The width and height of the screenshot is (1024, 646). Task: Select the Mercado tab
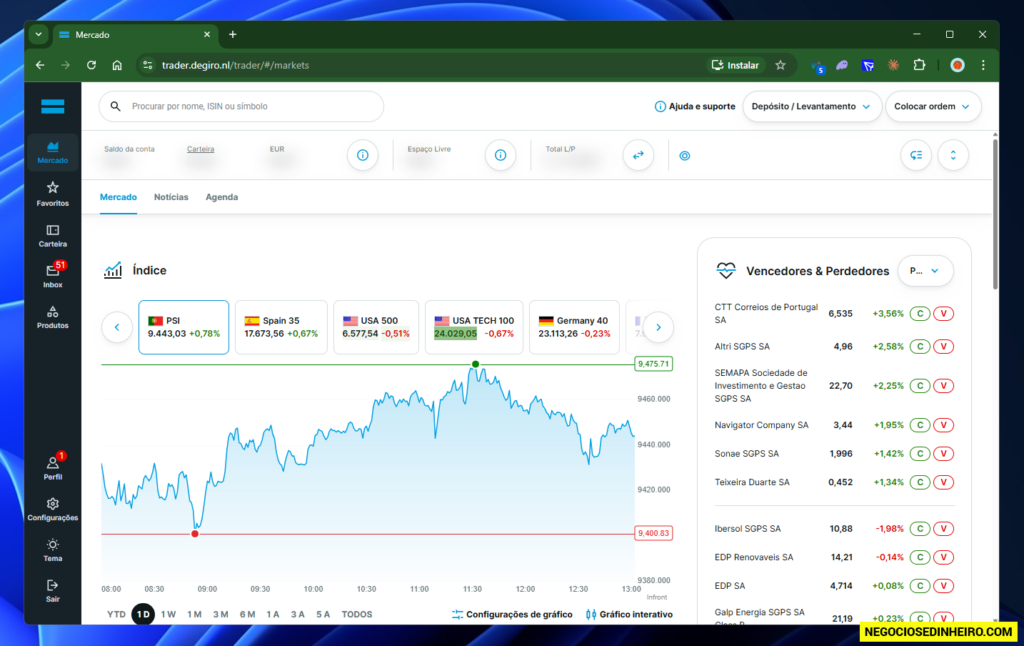[118, 197]
